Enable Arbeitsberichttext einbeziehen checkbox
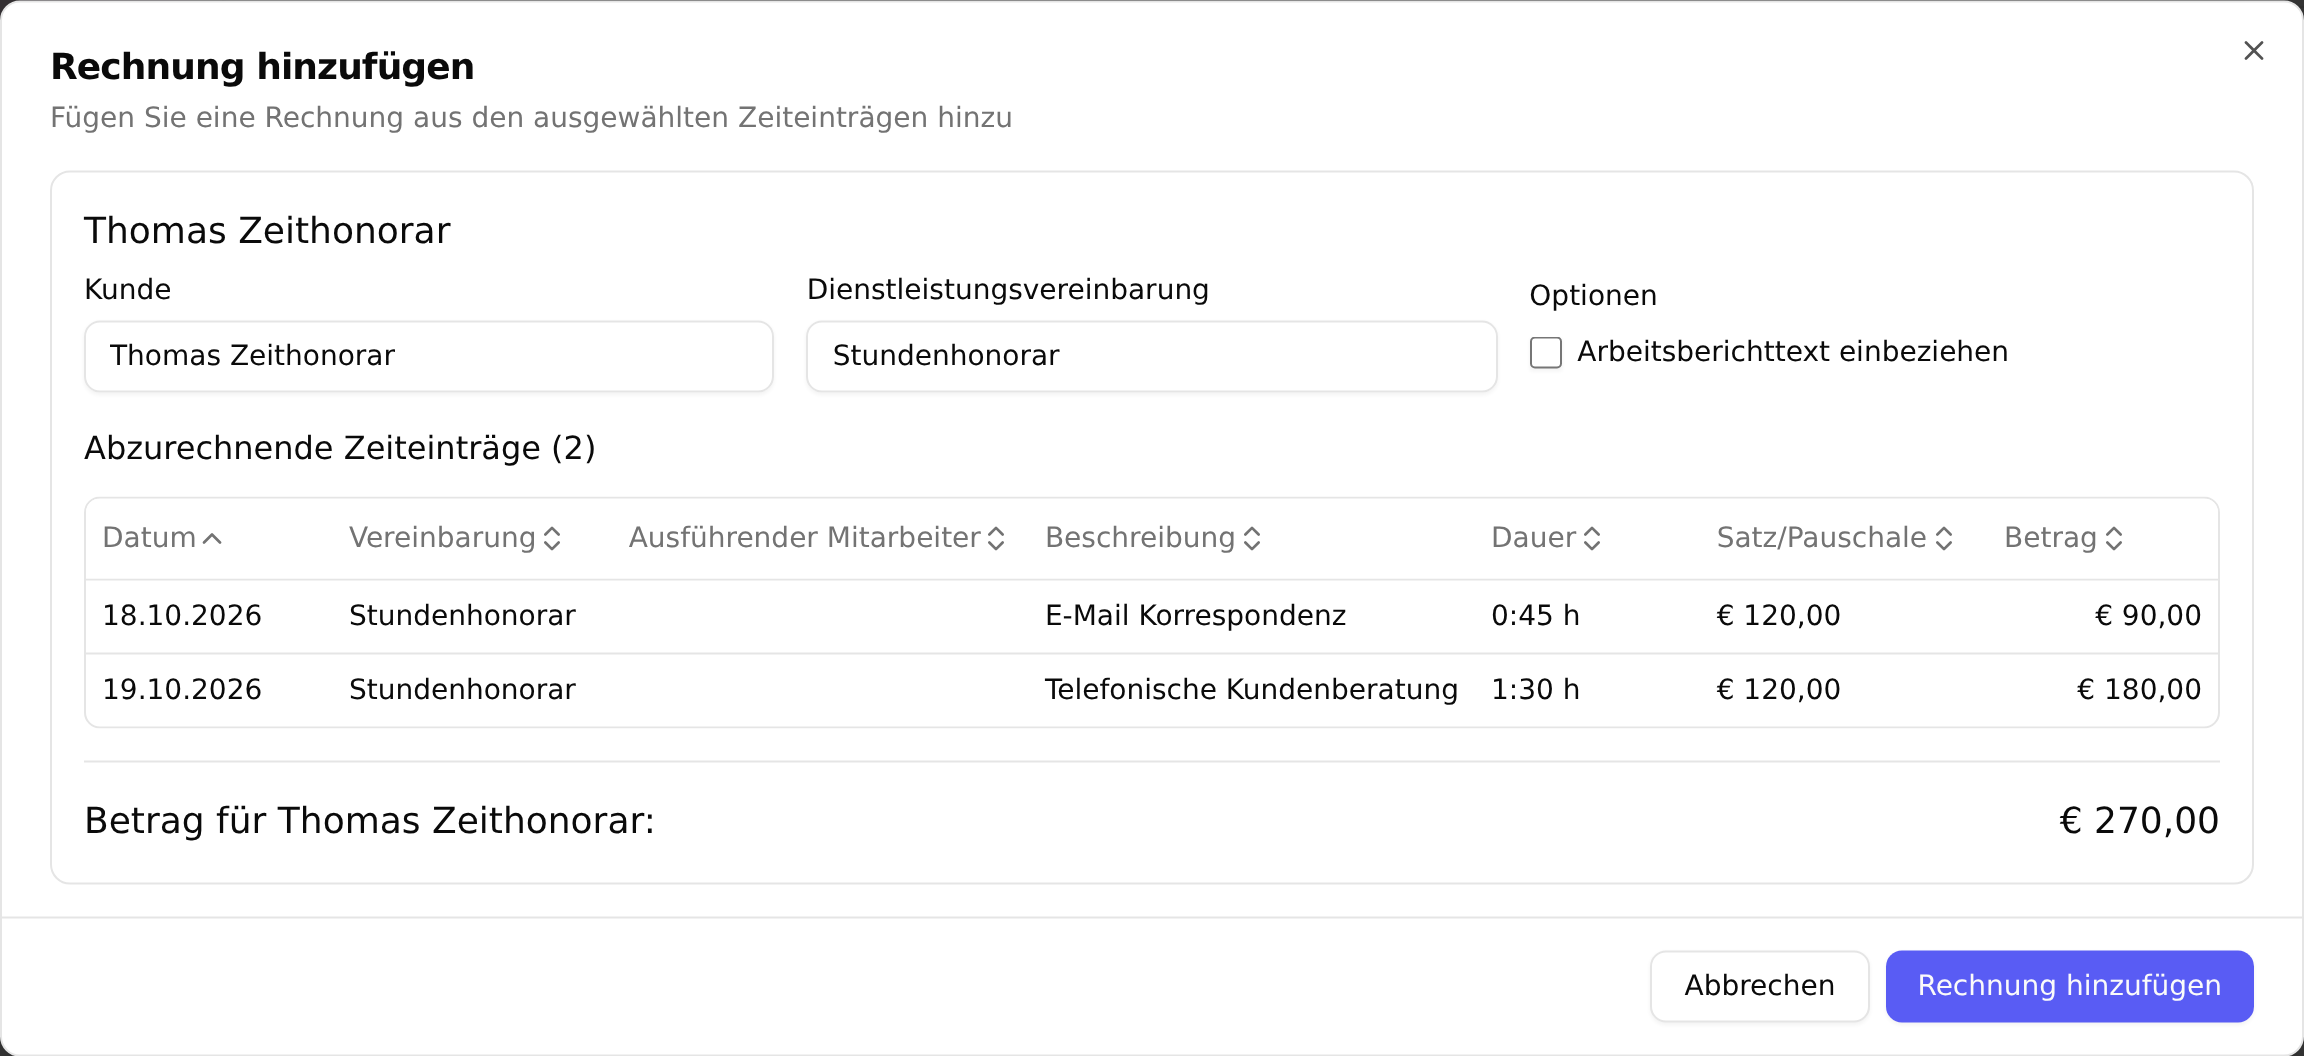This screenshot has height=1056, width=2304. 1545,352
